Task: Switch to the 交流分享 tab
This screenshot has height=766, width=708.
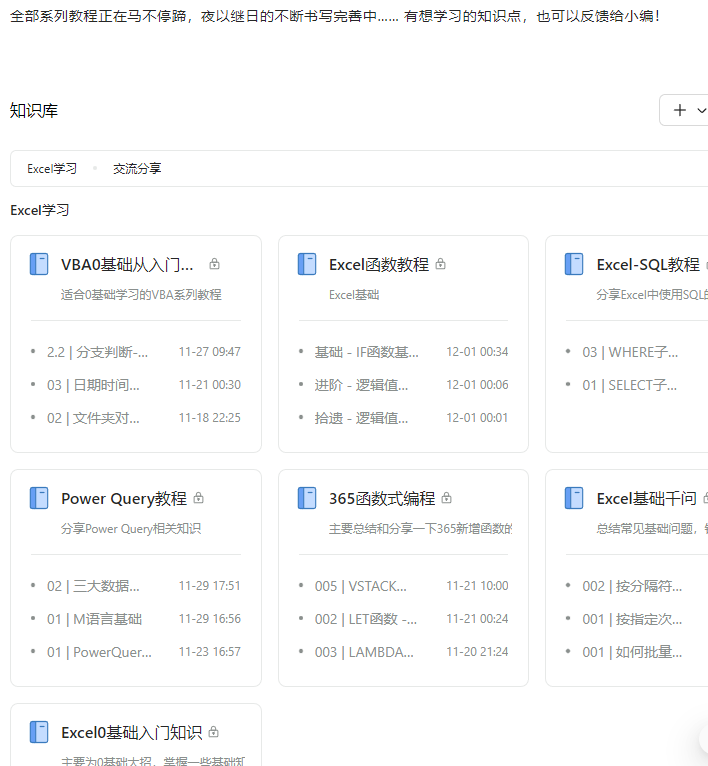Action: [x=137, y=169]
